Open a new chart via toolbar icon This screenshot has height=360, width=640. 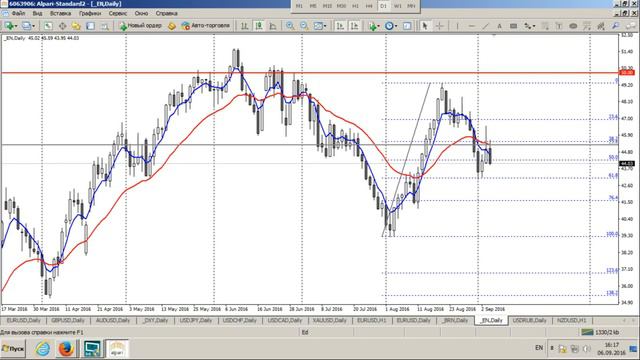(x=9, y=26)
